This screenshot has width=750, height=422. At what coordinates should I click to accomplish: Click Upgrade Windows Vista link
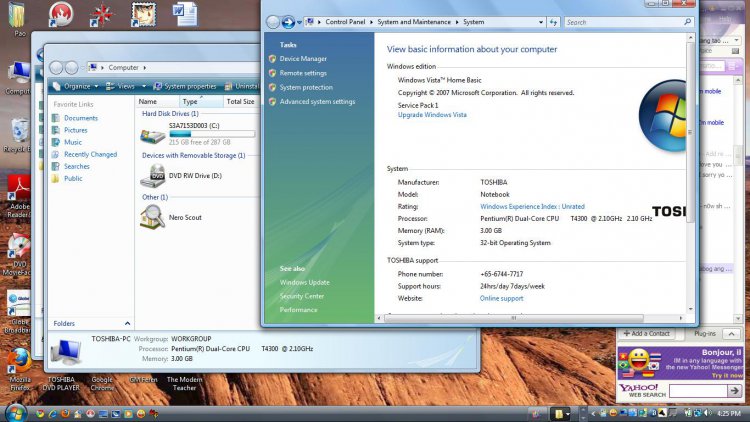pos(432,115)
